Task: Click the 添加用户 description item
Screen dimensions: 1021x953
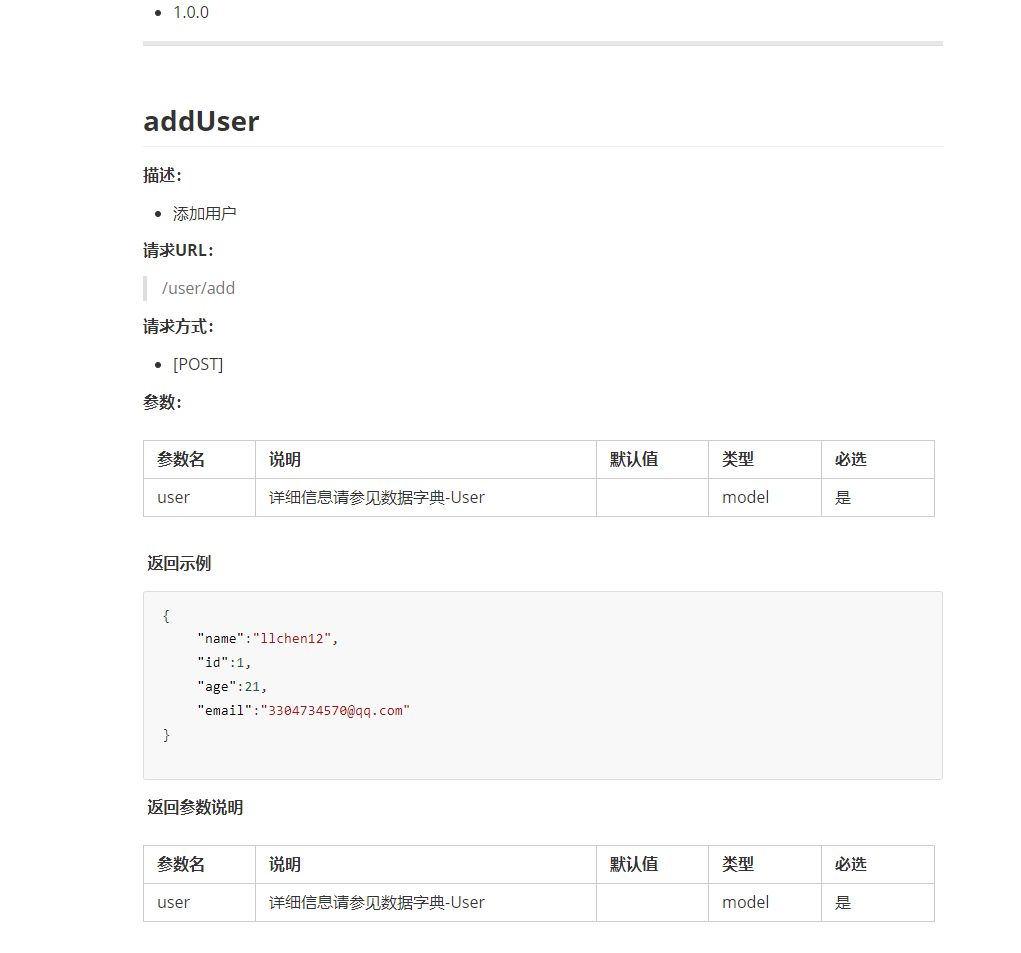Action: pos(204,214)
